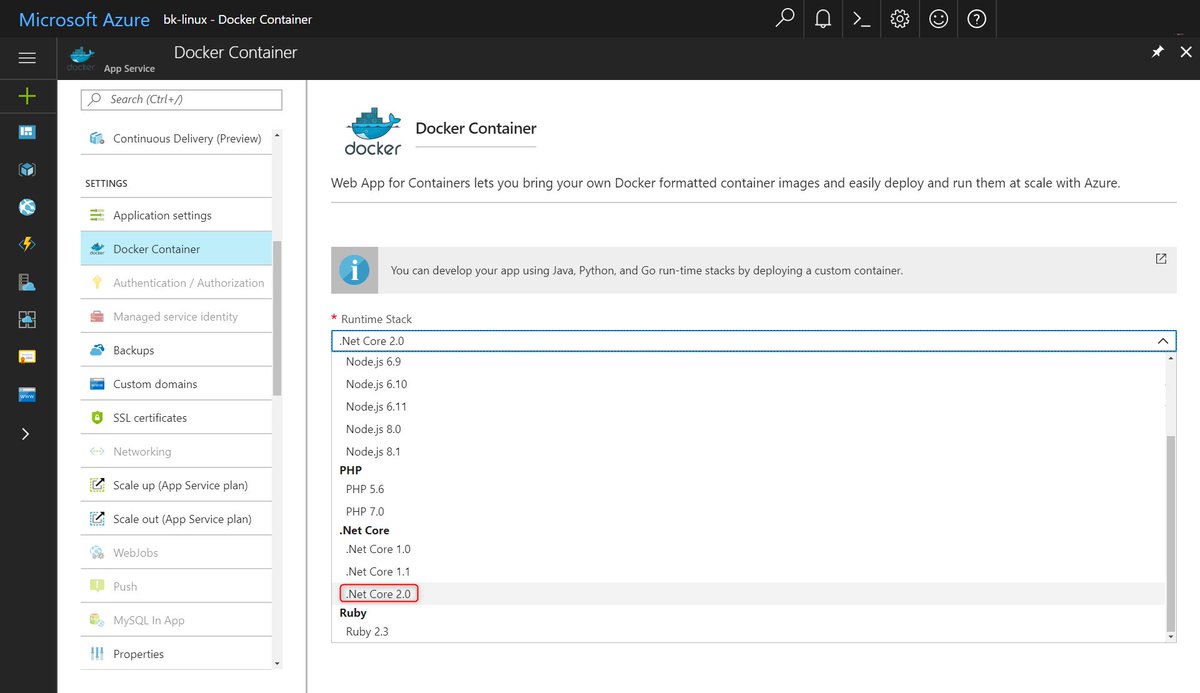Click the Search (Ctrl+/) box

[181, 99]
